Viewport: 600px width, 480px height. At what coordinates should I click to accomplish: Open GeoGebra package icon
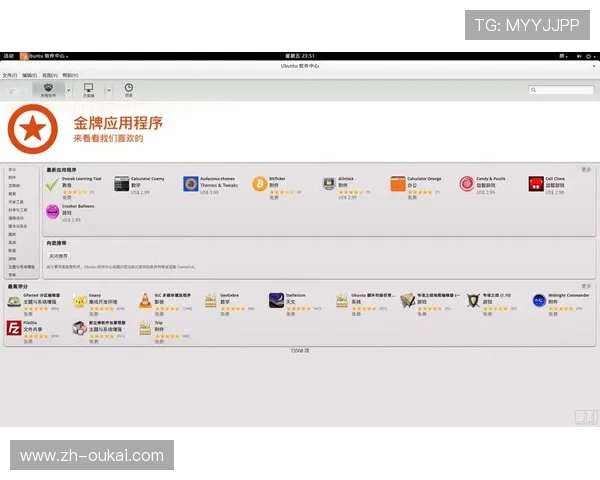tap(210, 301)
